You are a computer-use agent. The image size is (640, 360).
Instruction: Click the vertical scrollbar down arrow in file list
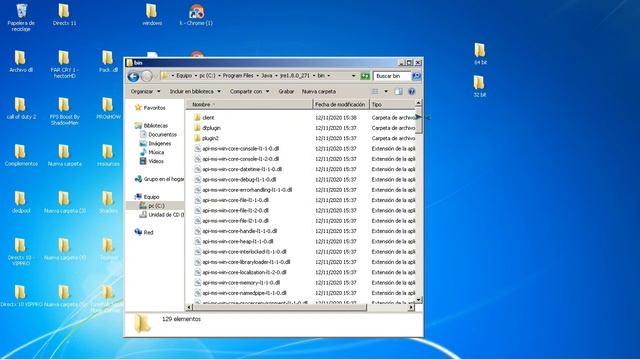(418, 300)
